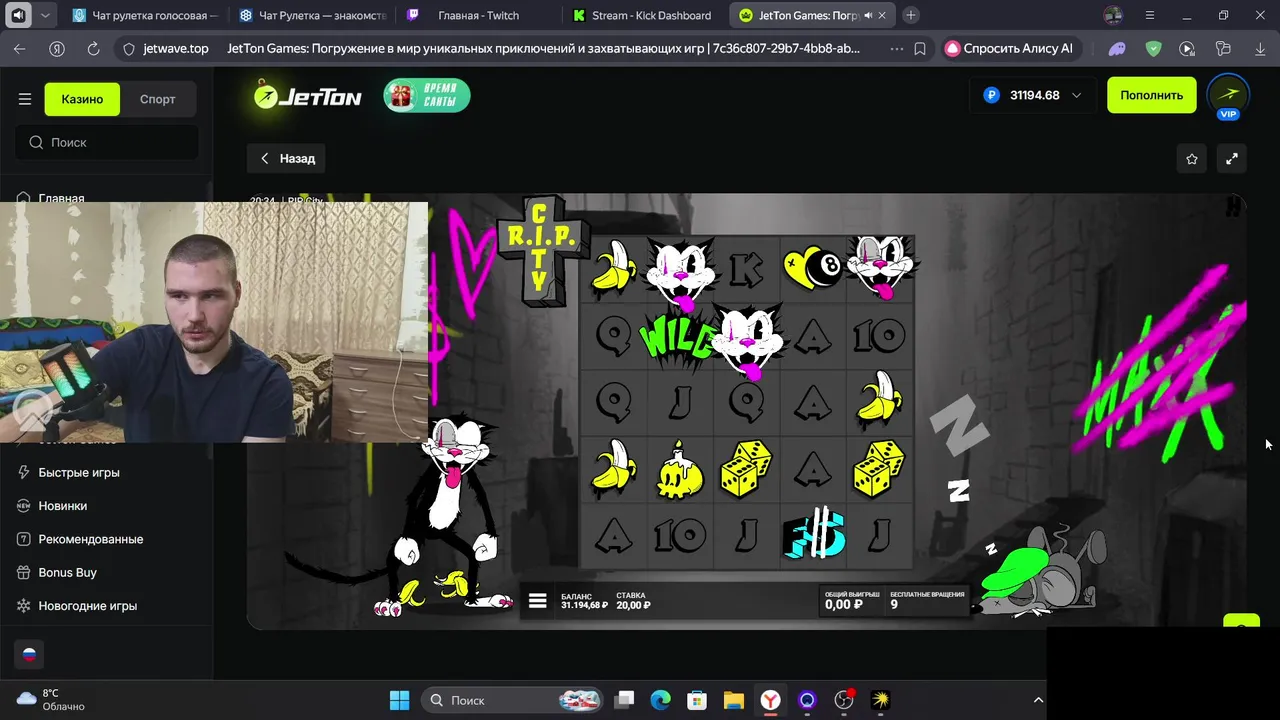Launch Microsoft Edge from taskbar
The height and width of the screenshot is (720, 1280).
click(x=660, y=700)
